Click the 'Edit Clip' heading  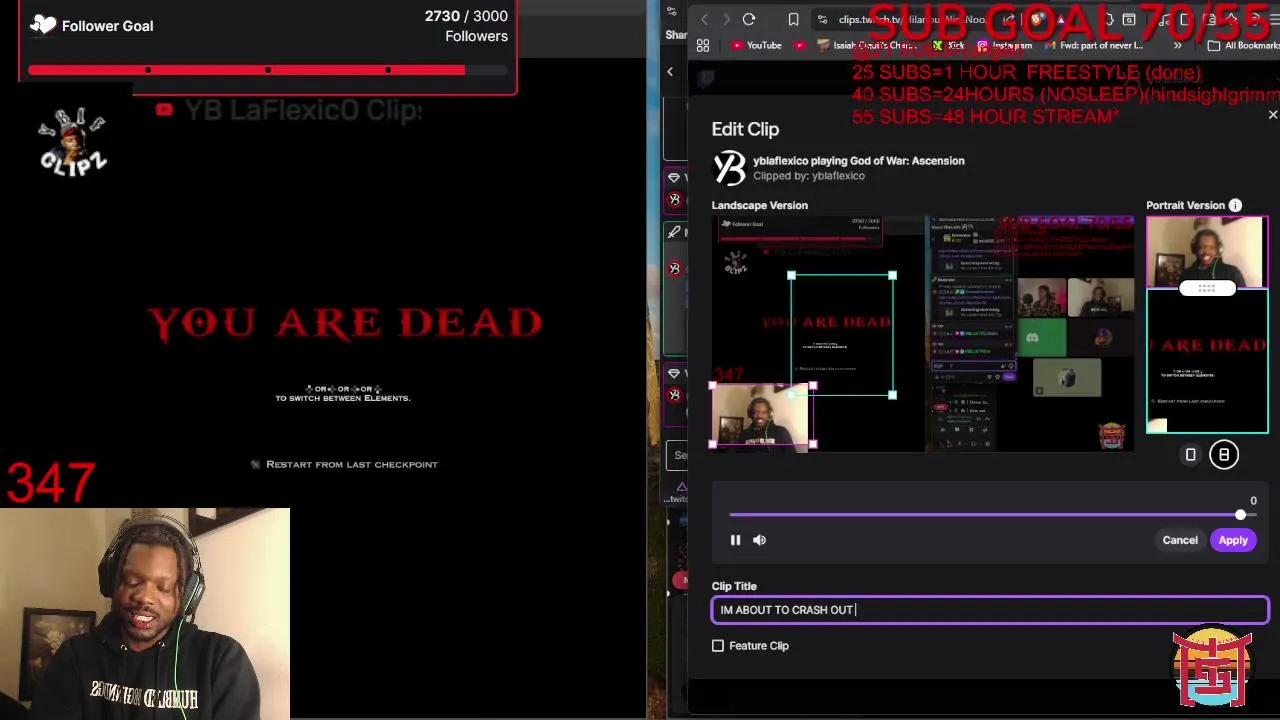(x=745, y=130)
